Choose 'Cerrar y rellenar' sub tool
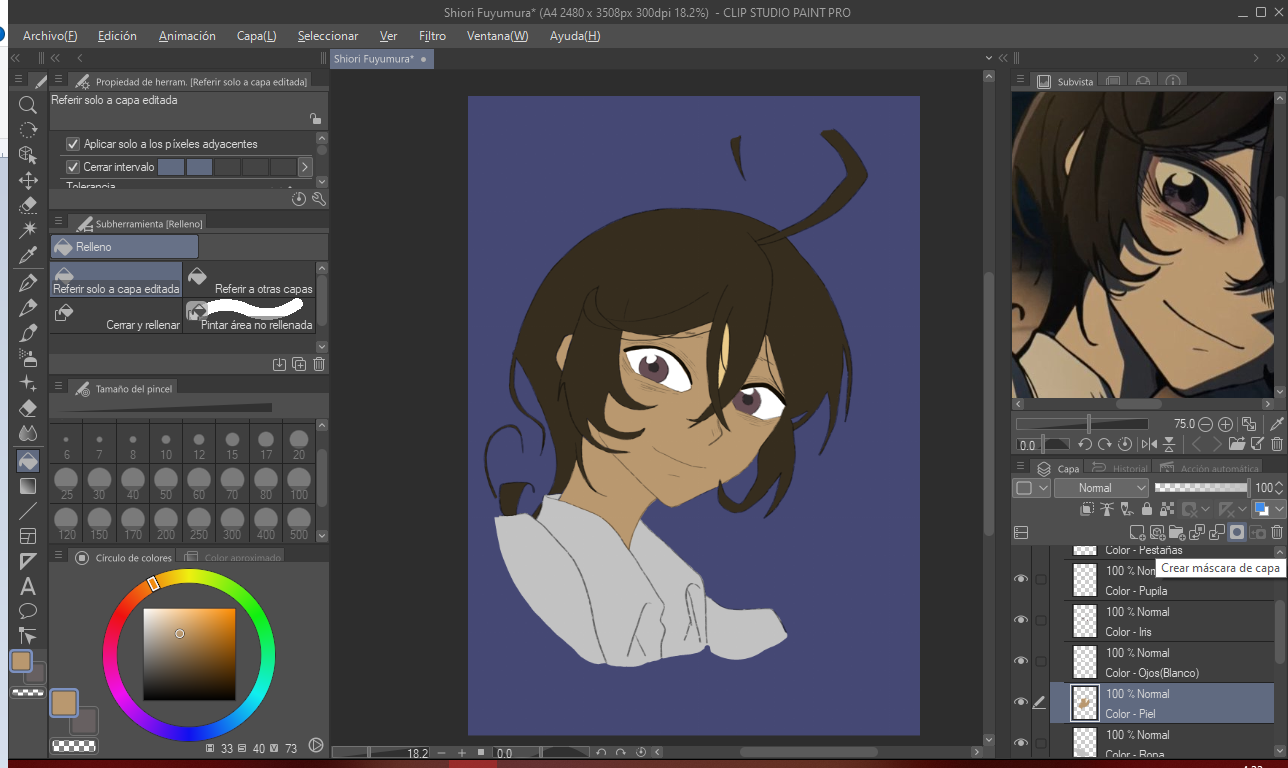 117,315
